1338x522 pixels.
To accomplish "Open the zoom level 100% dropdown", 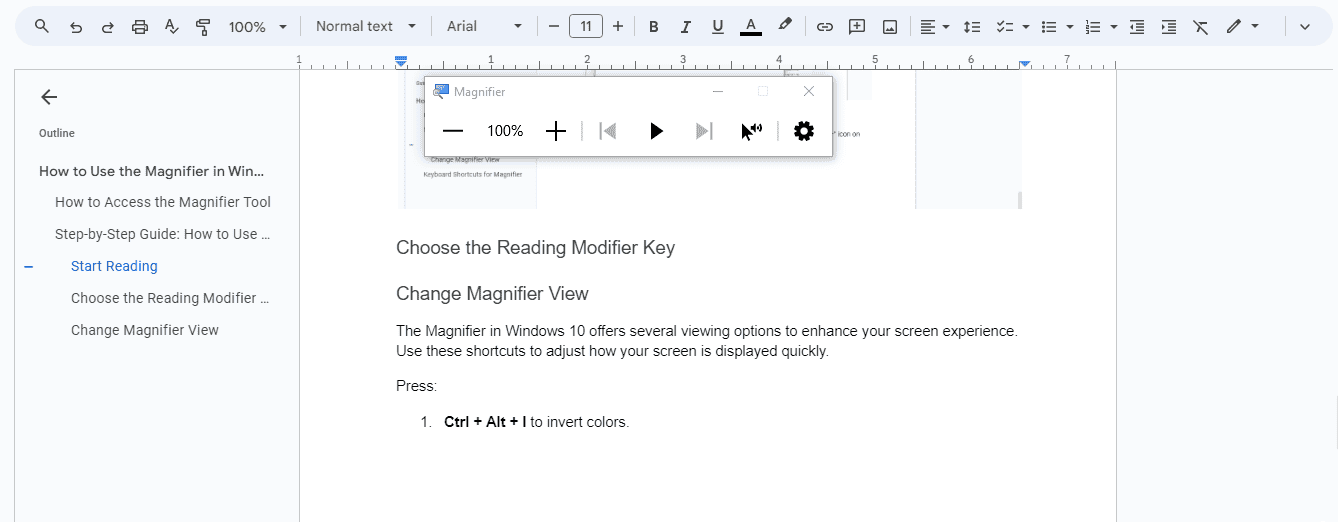I will [x=257, y=27].
